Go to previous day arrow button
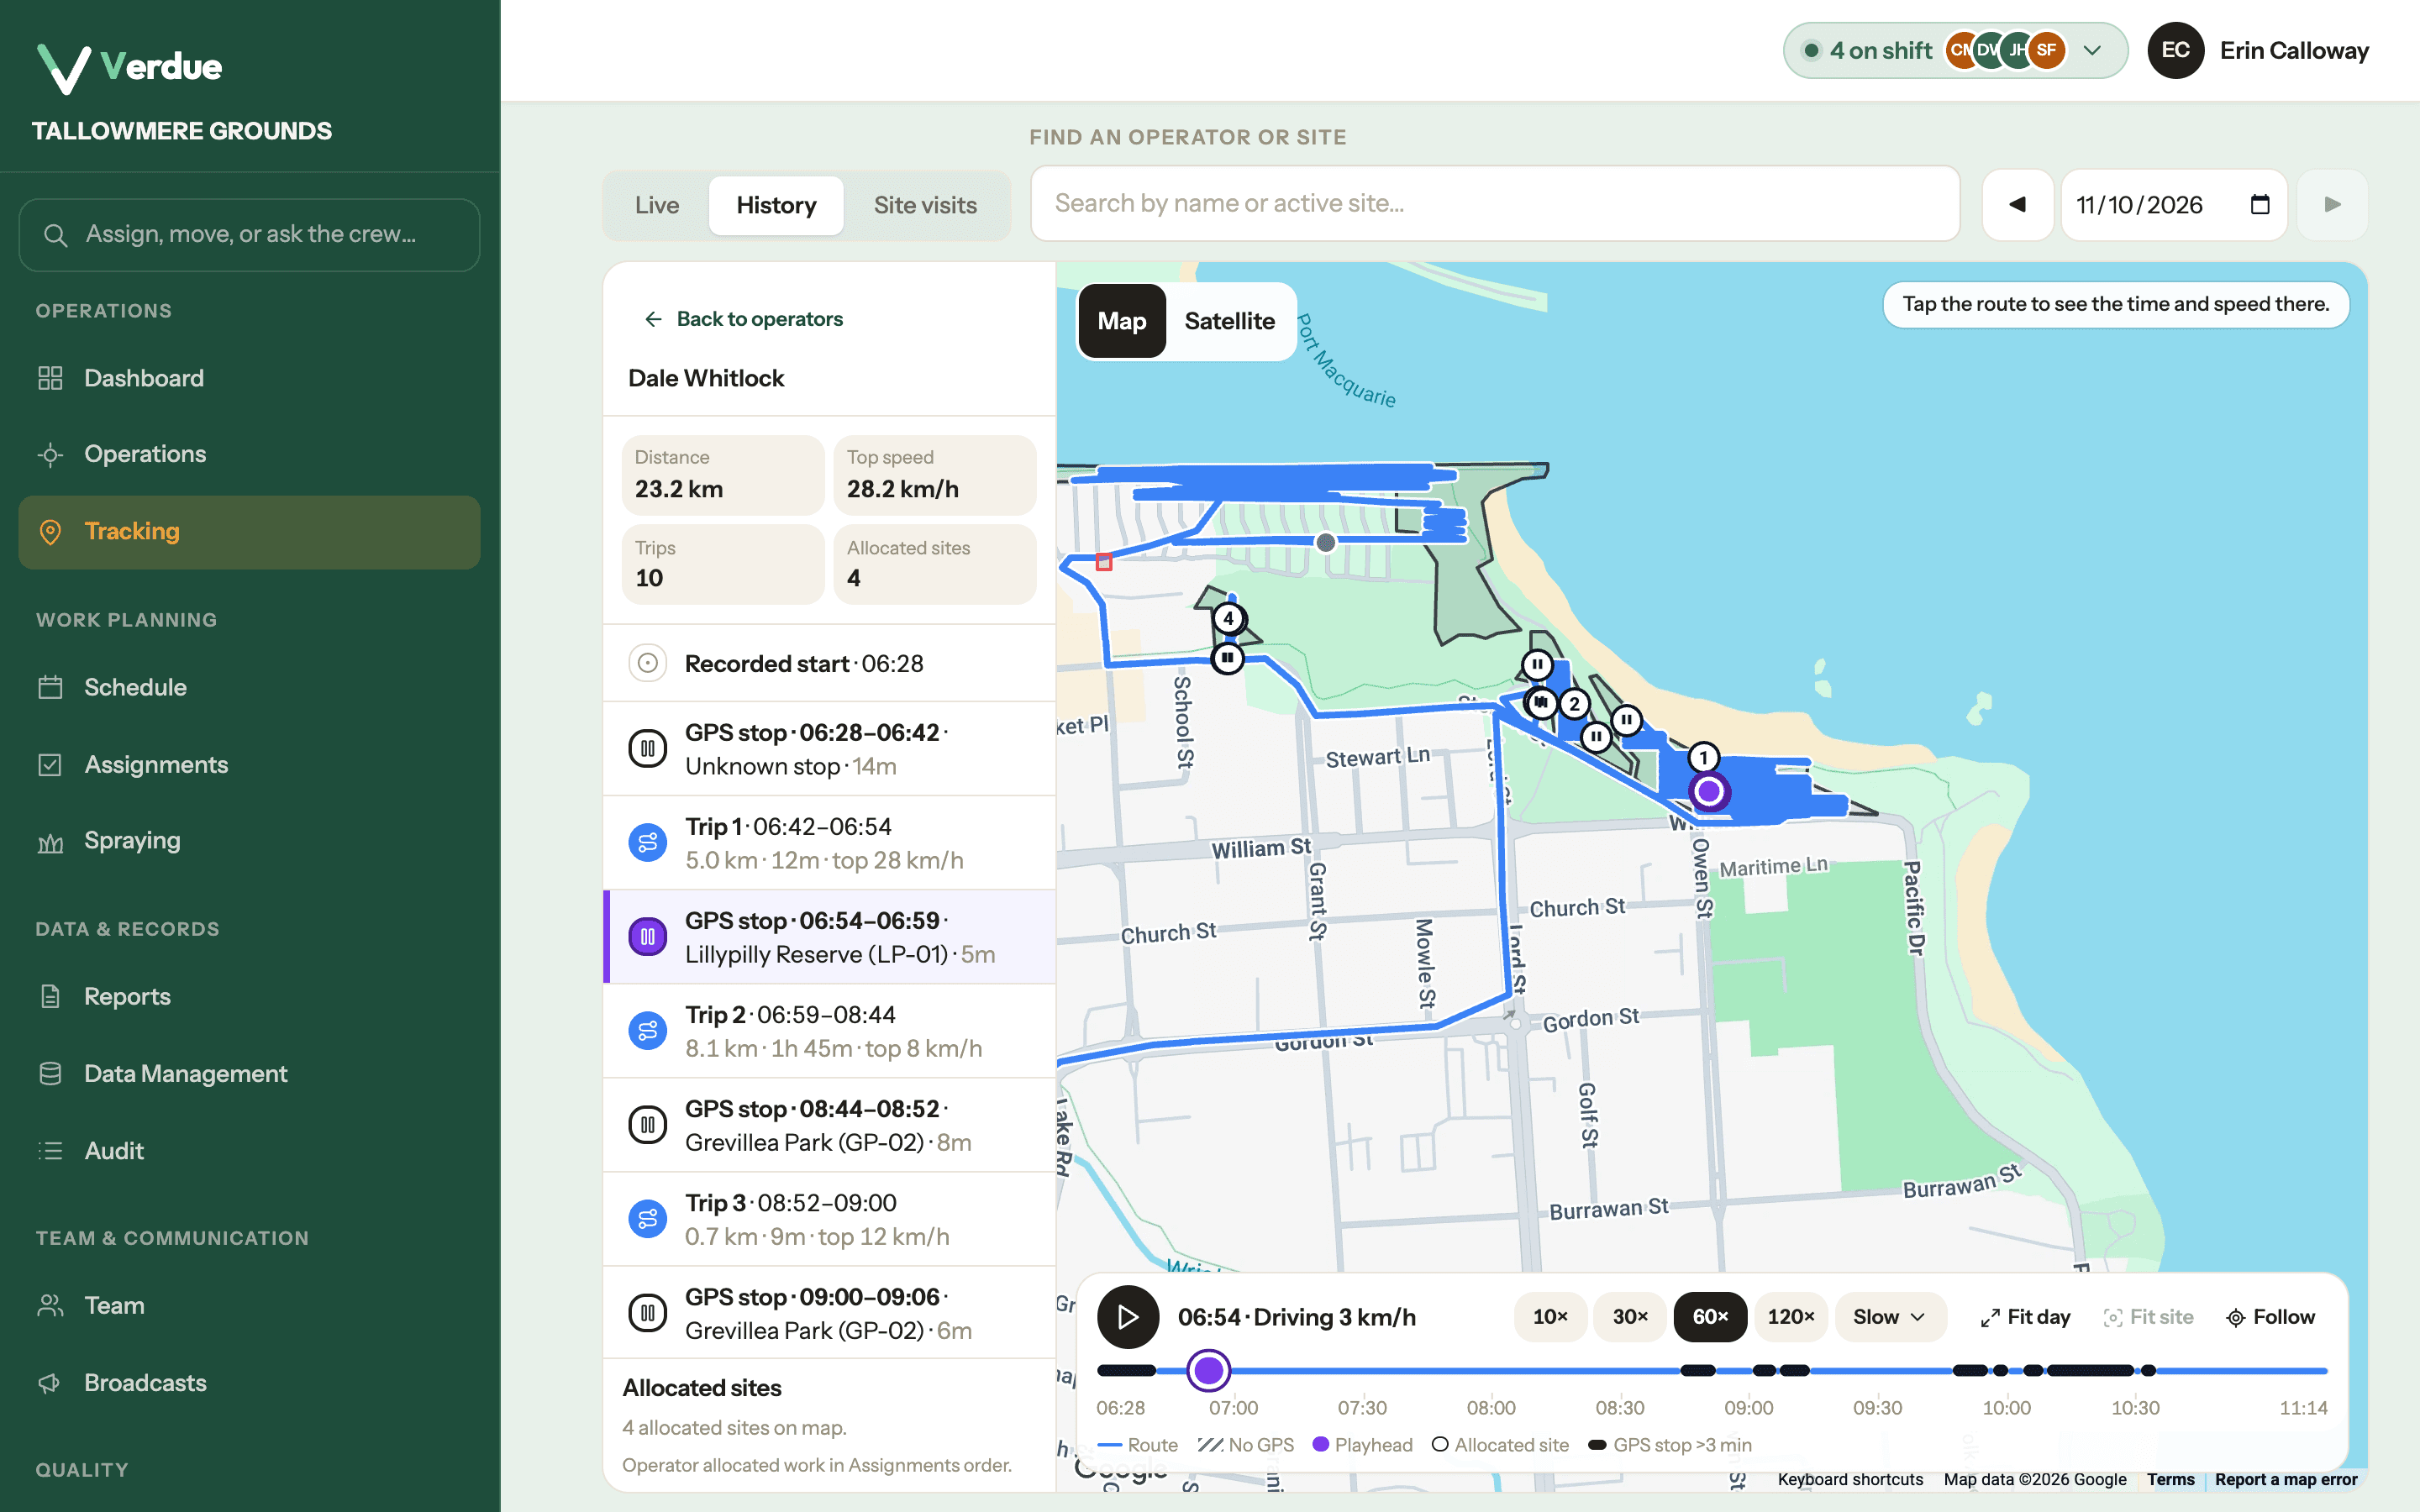 click(2017, 204)
